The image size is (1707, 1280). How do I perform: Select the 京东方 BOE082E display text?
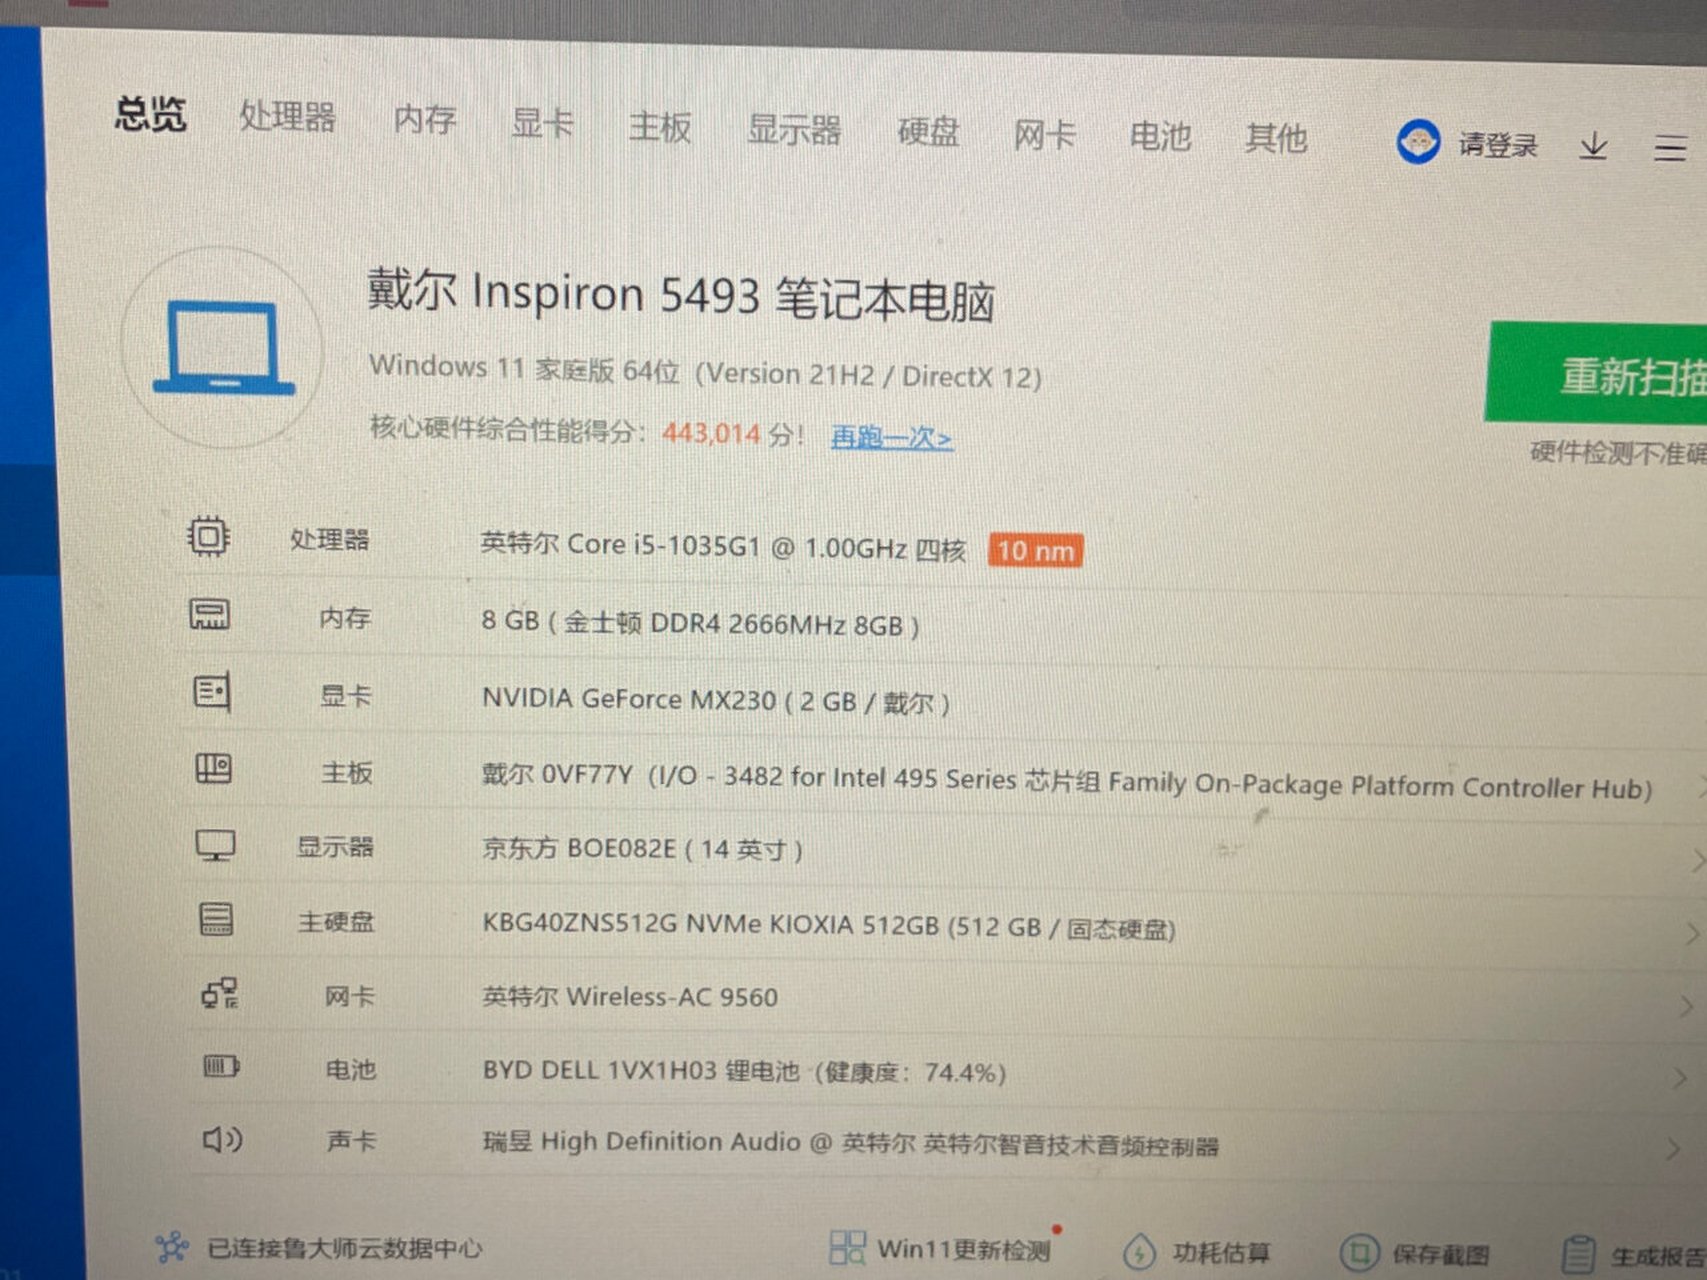tap(642, 849)
